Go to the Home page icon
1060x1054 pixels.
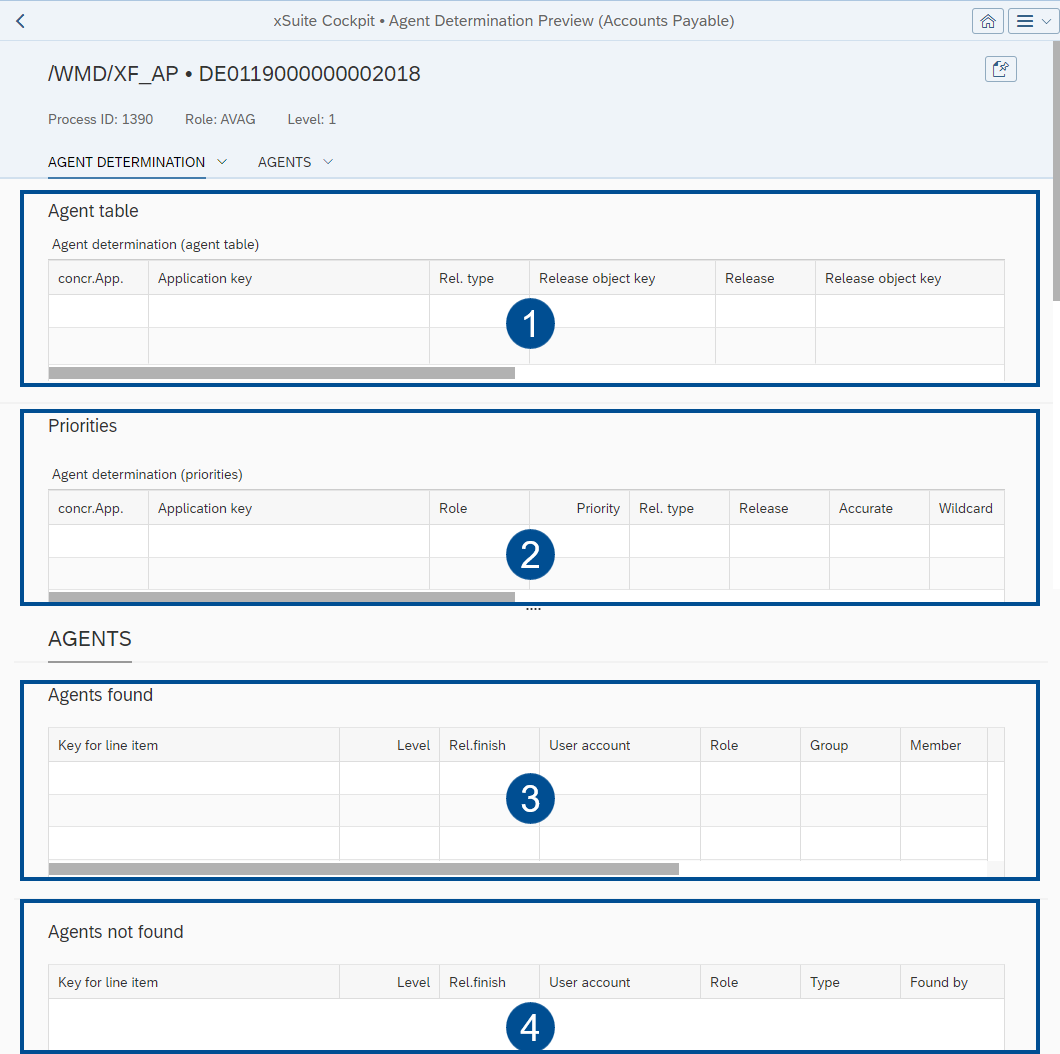click(988, 21)
